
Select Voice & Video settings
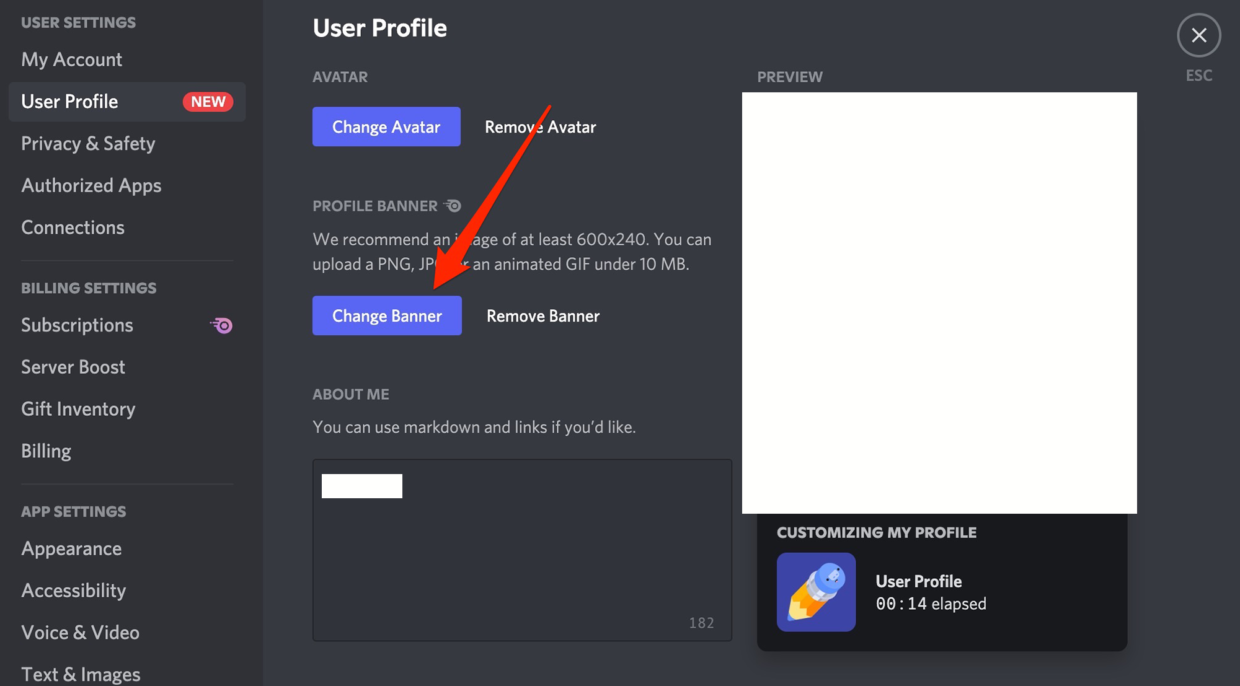81,632
